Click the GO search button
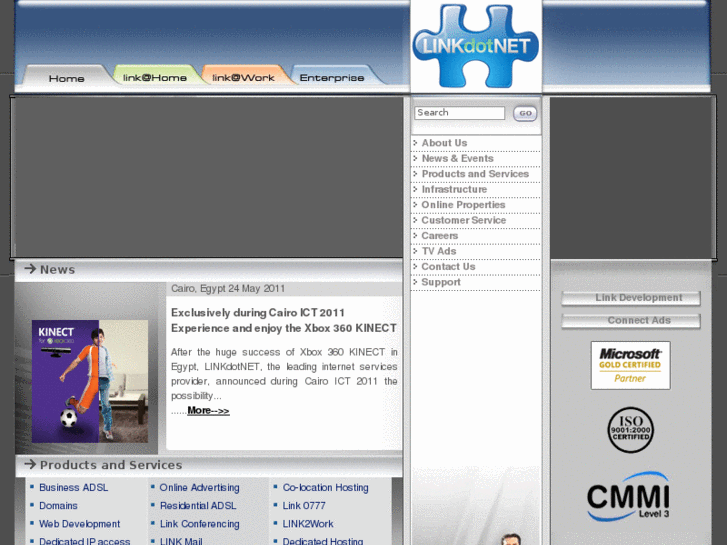This screenshot has width=727, height=545. [x=525, y=113]
